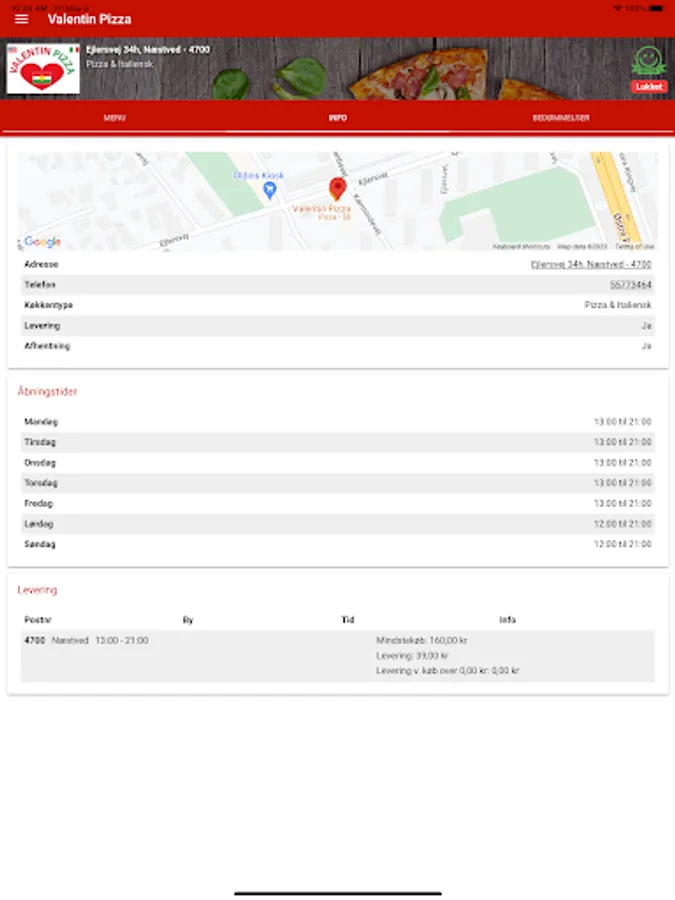675x900 pixels.
Task: Tap the red Lukket status badge
Action: [649, 87]
